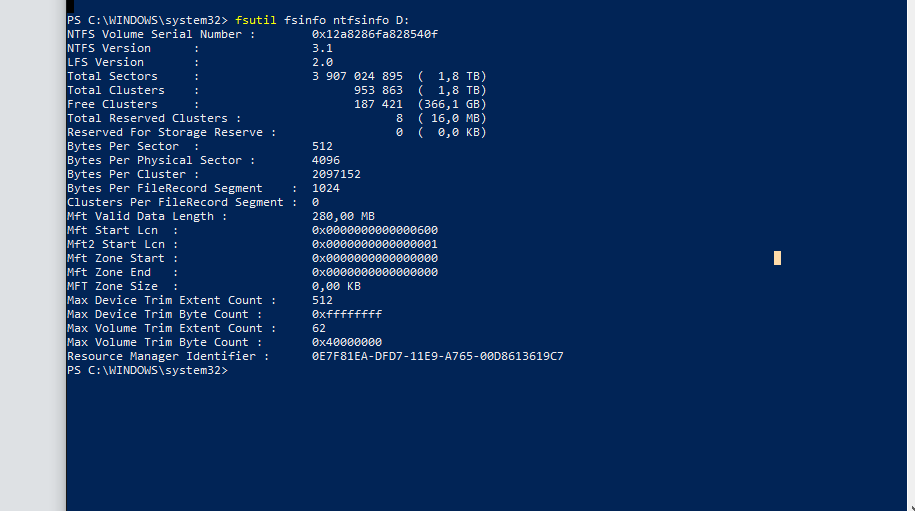
Task: Click the Mft2 Start Lcn hex value
Action: [375, 244]
